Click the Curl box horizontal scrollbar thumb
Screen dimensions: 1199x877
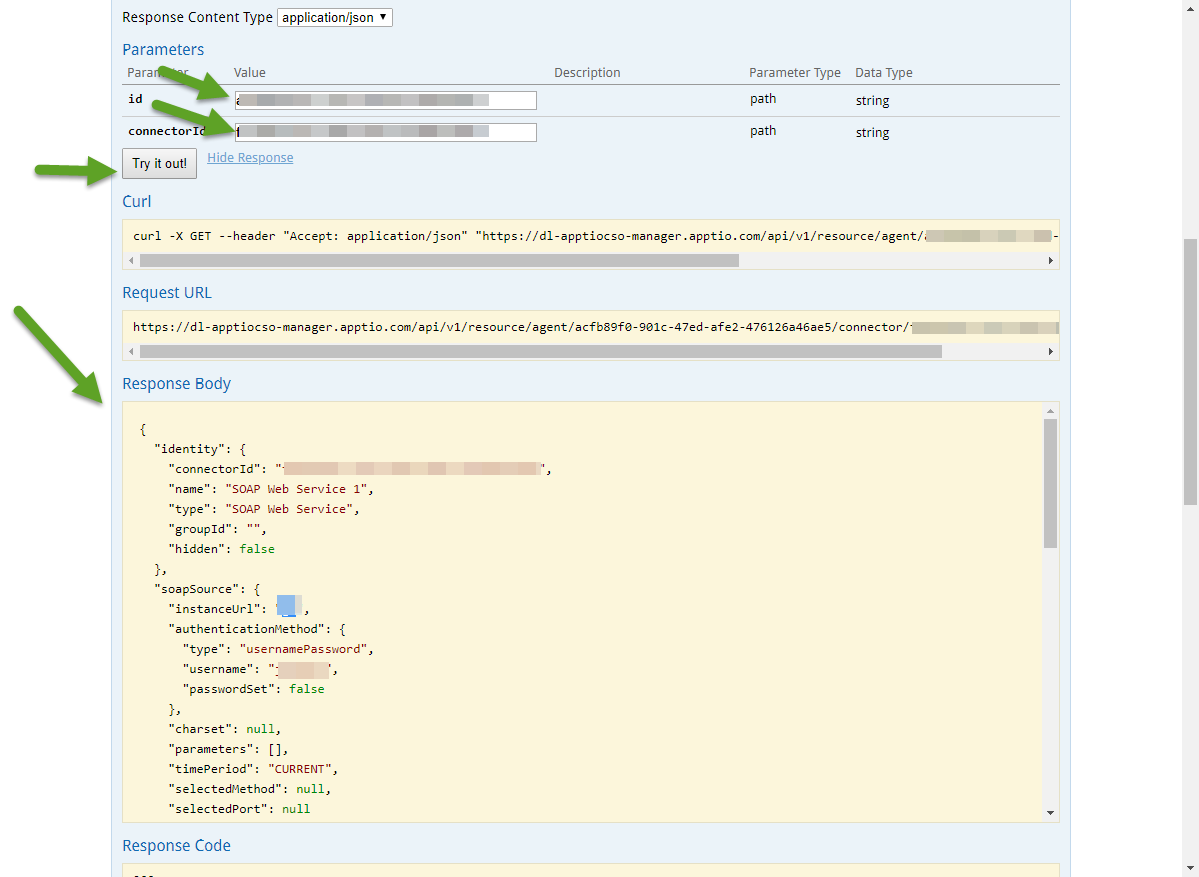(x=438, y=261)
